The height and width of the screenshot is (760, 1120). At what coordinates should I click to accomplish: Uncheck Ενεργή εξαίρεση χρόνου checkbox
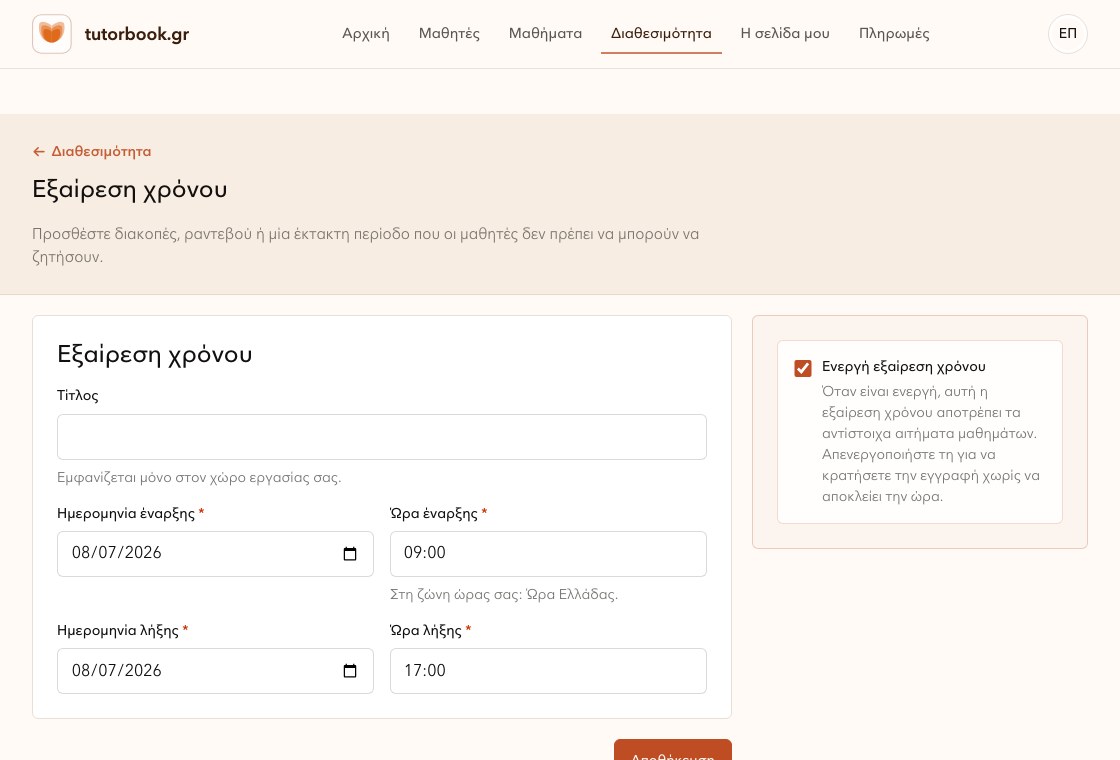(803, 368)
